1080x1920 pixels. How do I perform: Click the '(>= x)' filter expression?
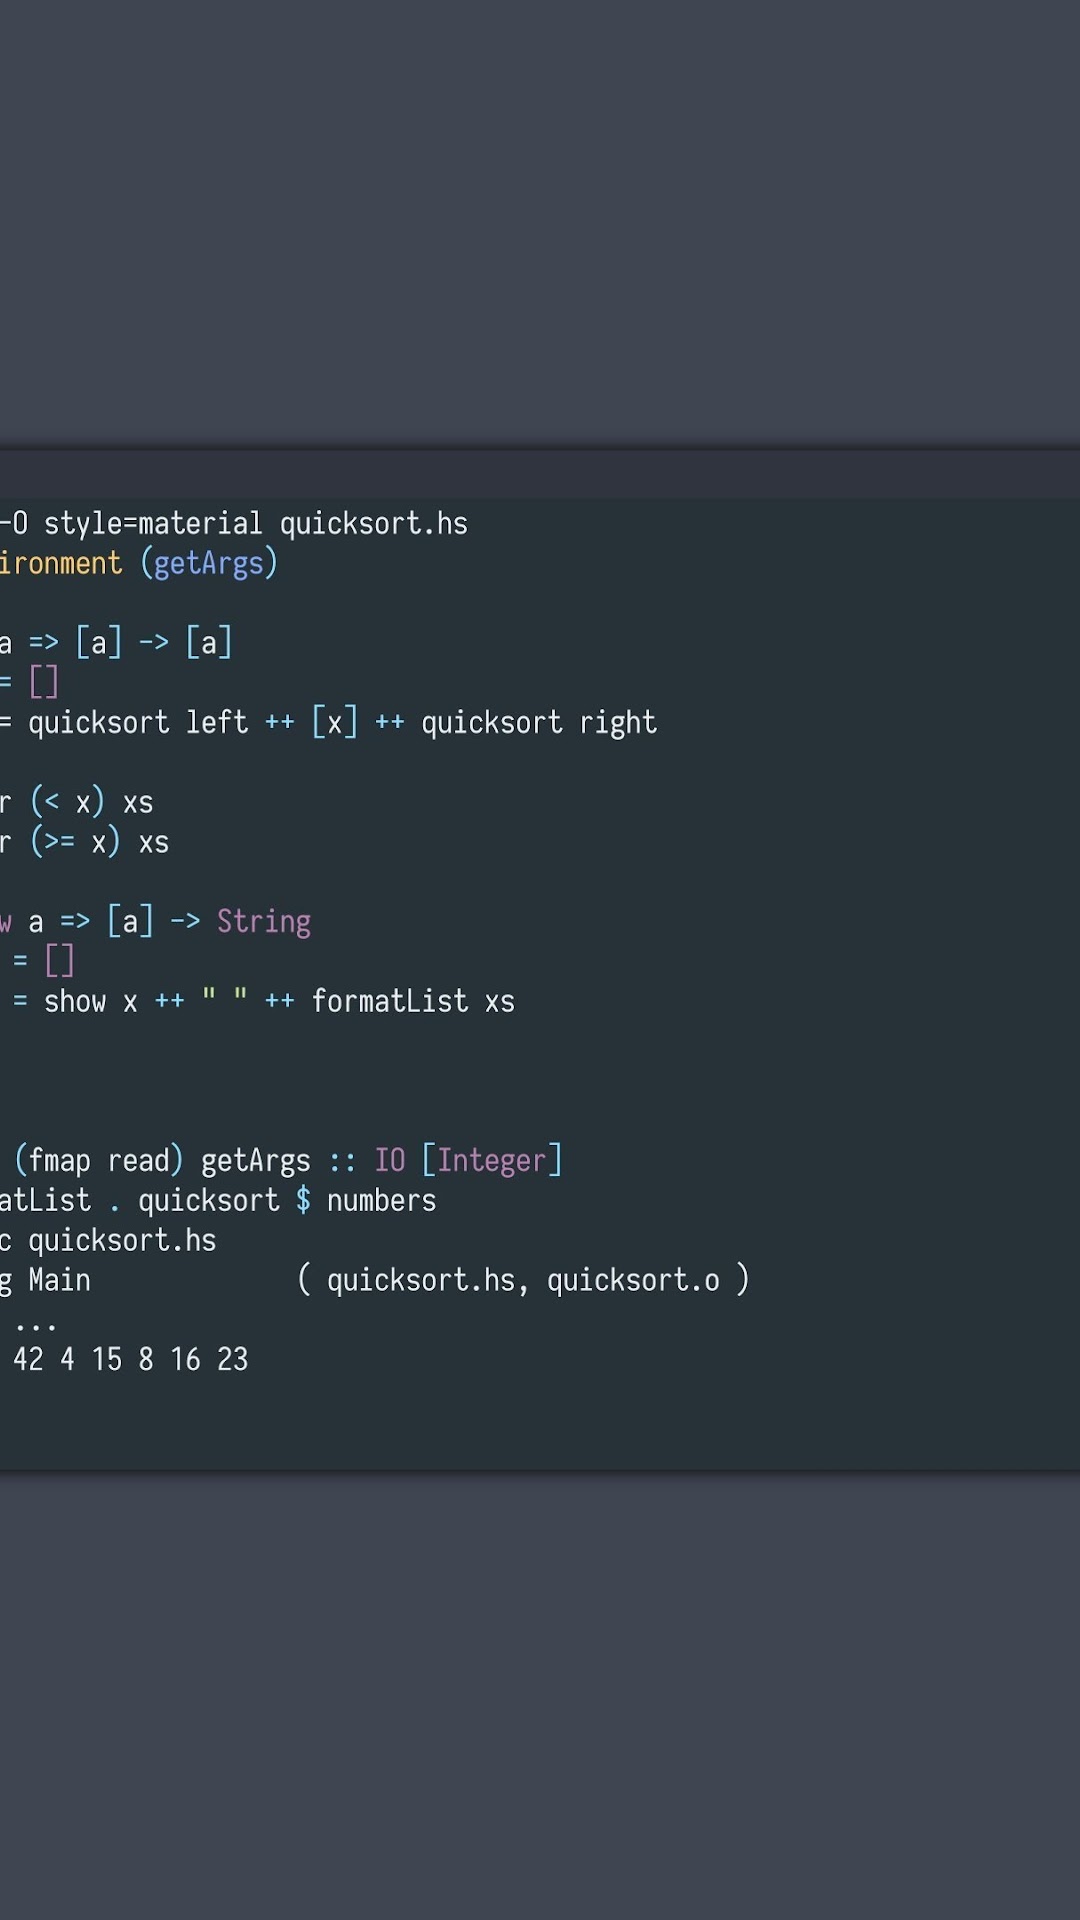click(x=75, y=842)
